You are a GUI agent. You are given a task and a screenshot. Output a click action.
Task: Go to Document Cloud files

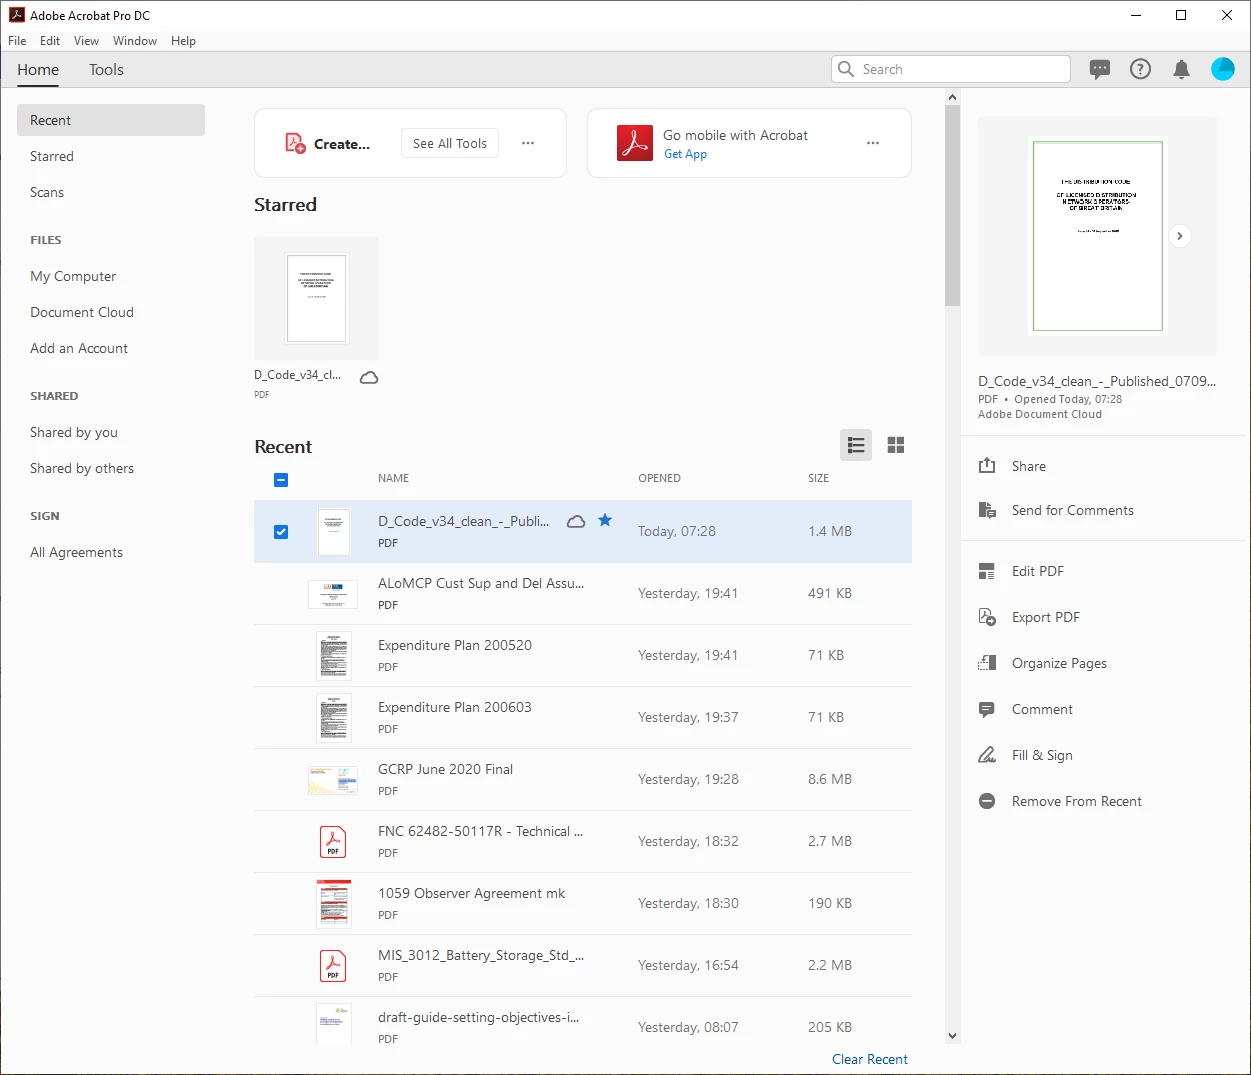coord(82,312)
